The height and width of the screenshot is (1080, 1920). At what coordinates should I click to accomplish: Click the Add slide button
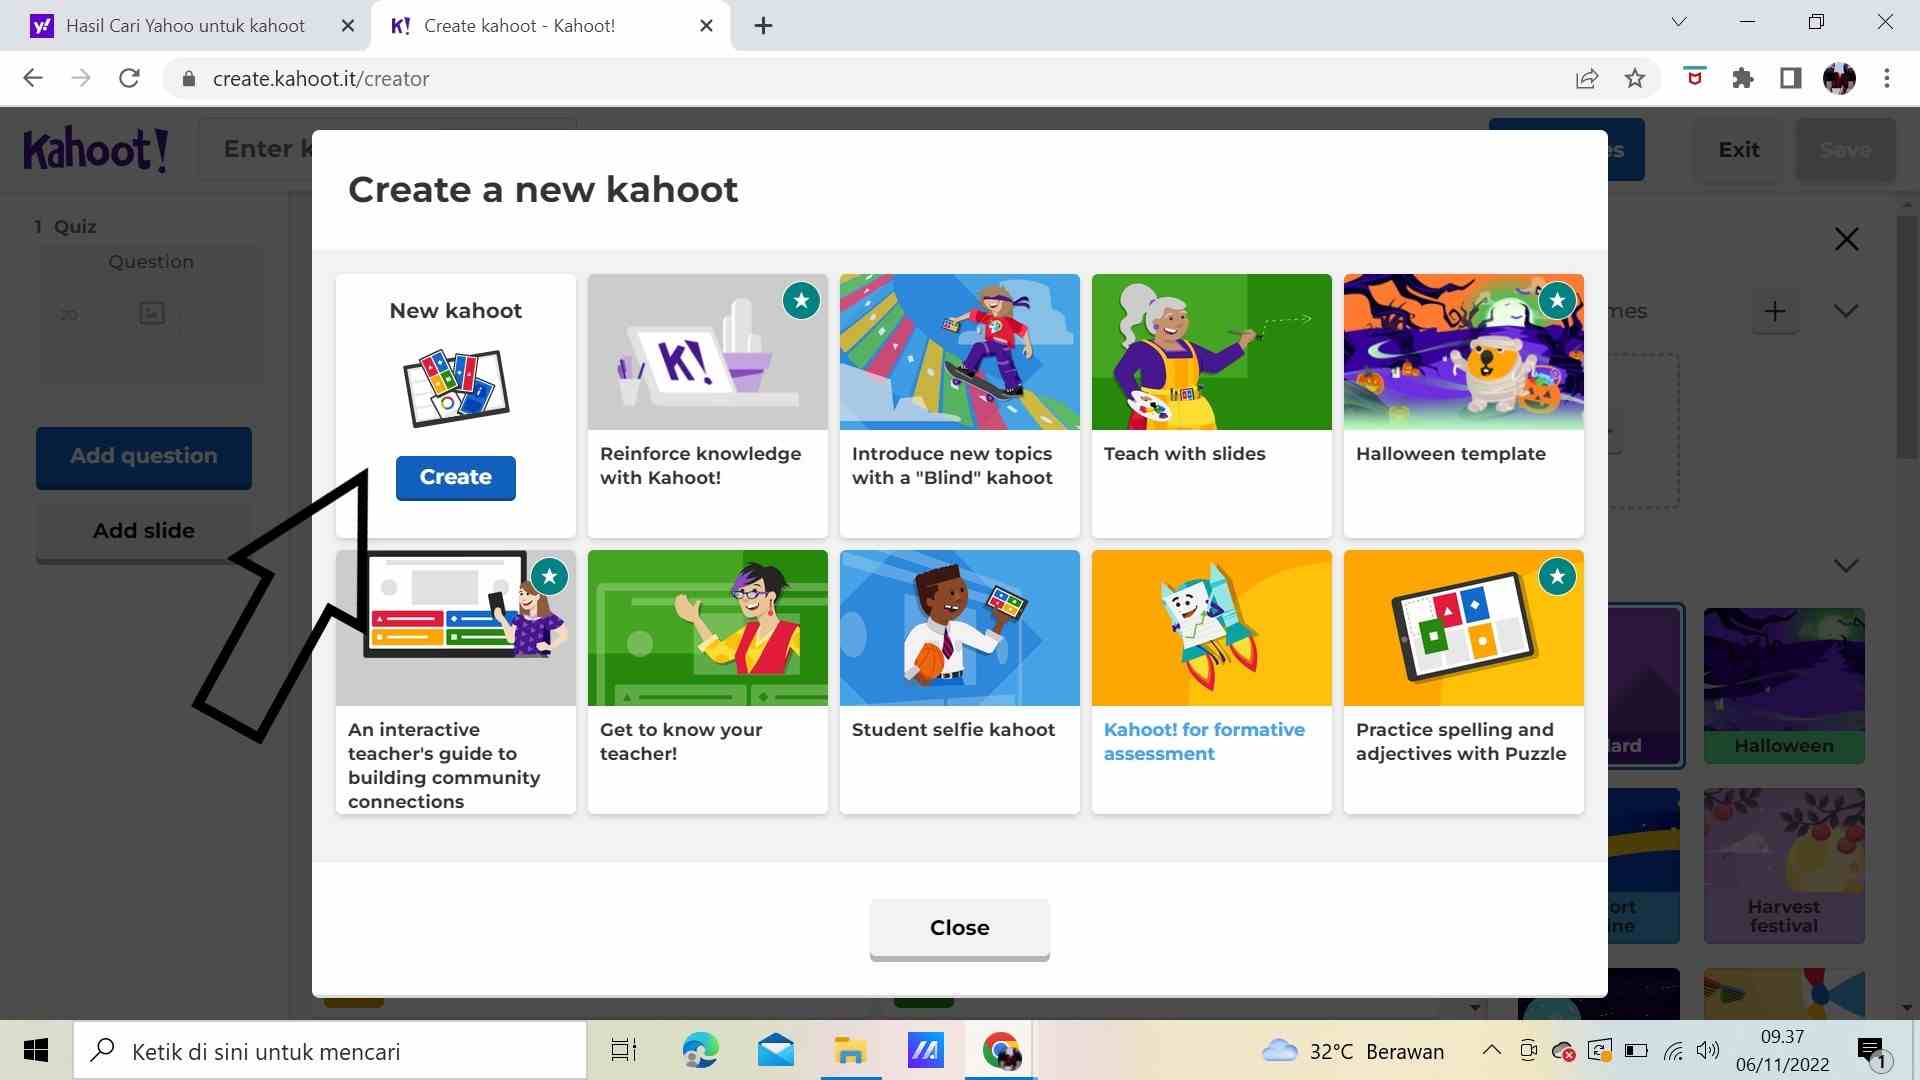click(x=144, y=531)
